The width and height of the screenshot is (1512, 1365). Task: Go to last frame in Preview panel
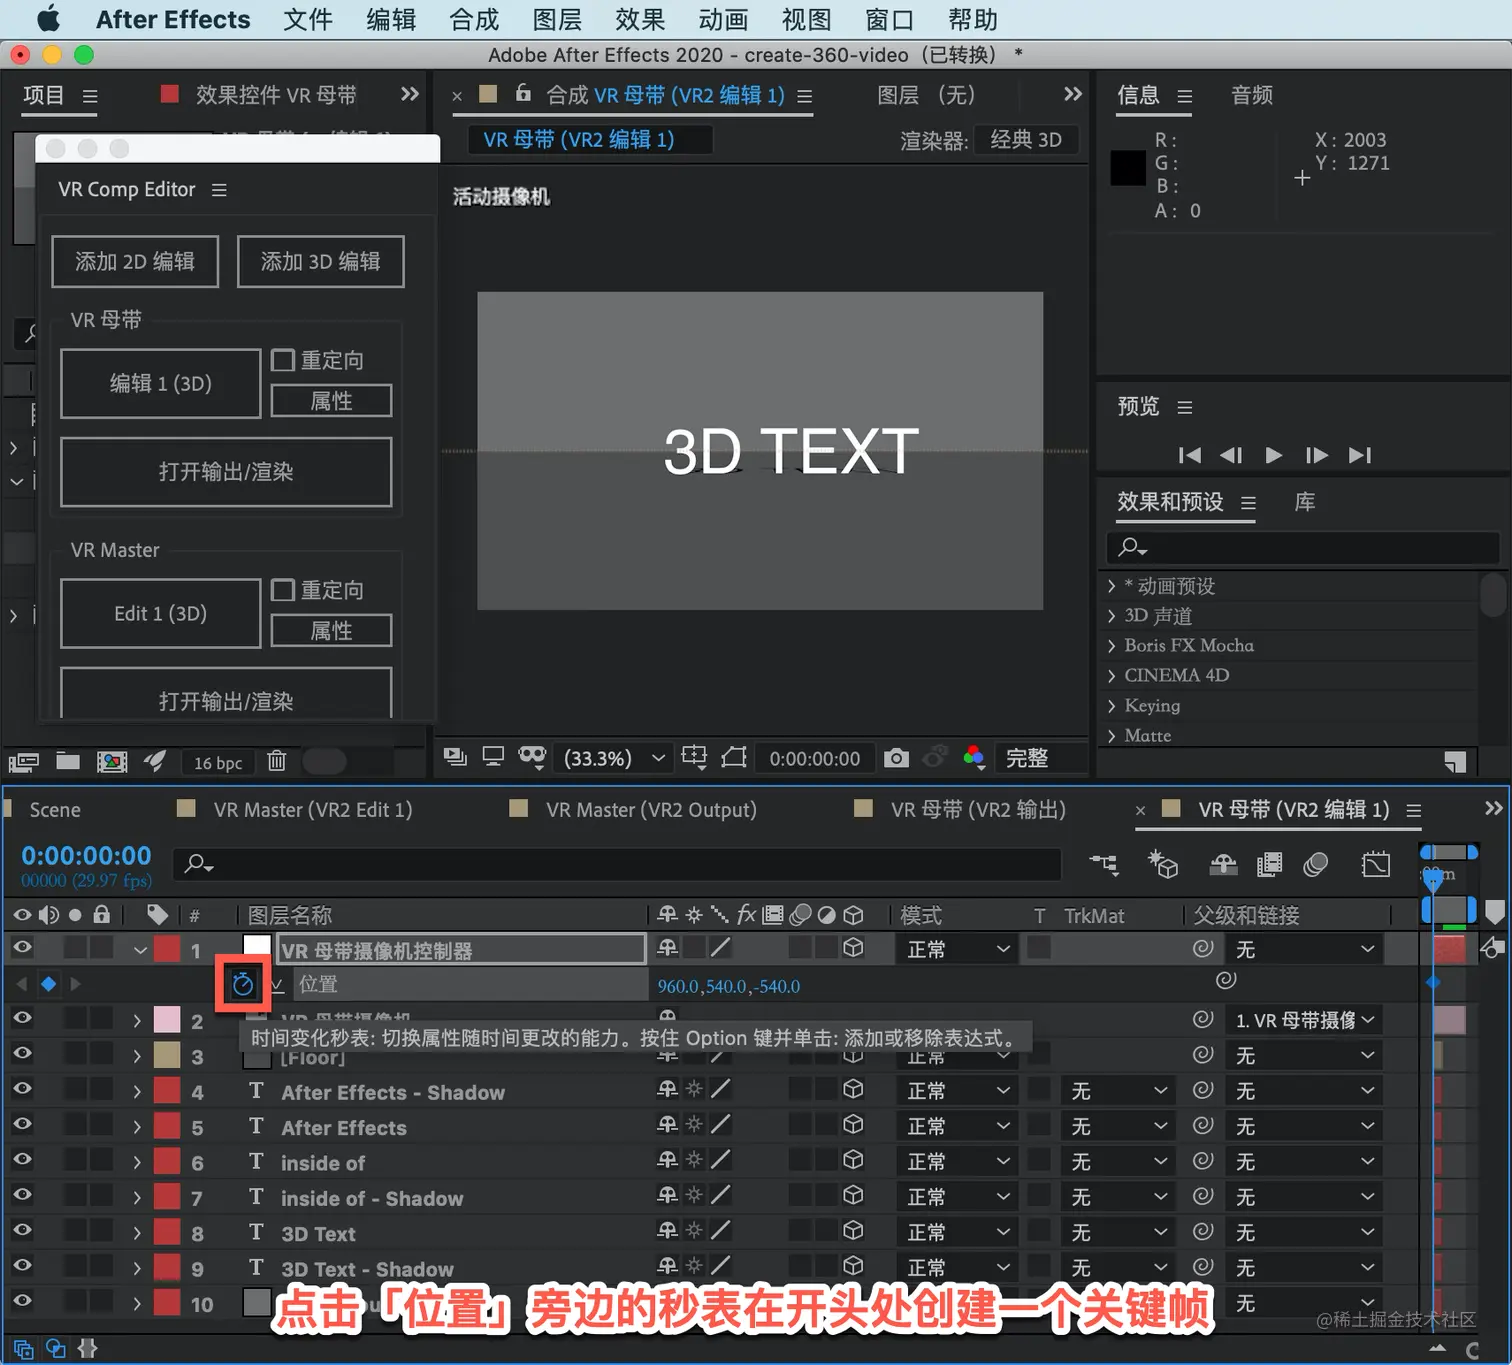point(1360,456)
